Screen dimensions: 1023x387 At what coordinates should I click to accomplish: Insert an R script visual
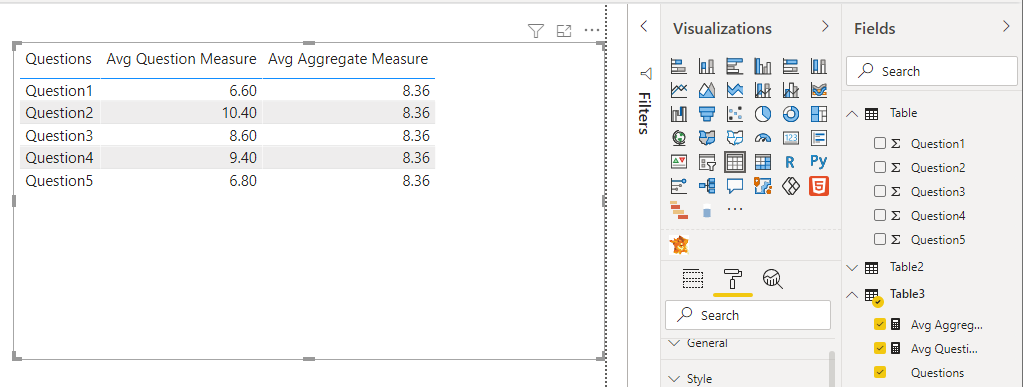tap(791, 162)
